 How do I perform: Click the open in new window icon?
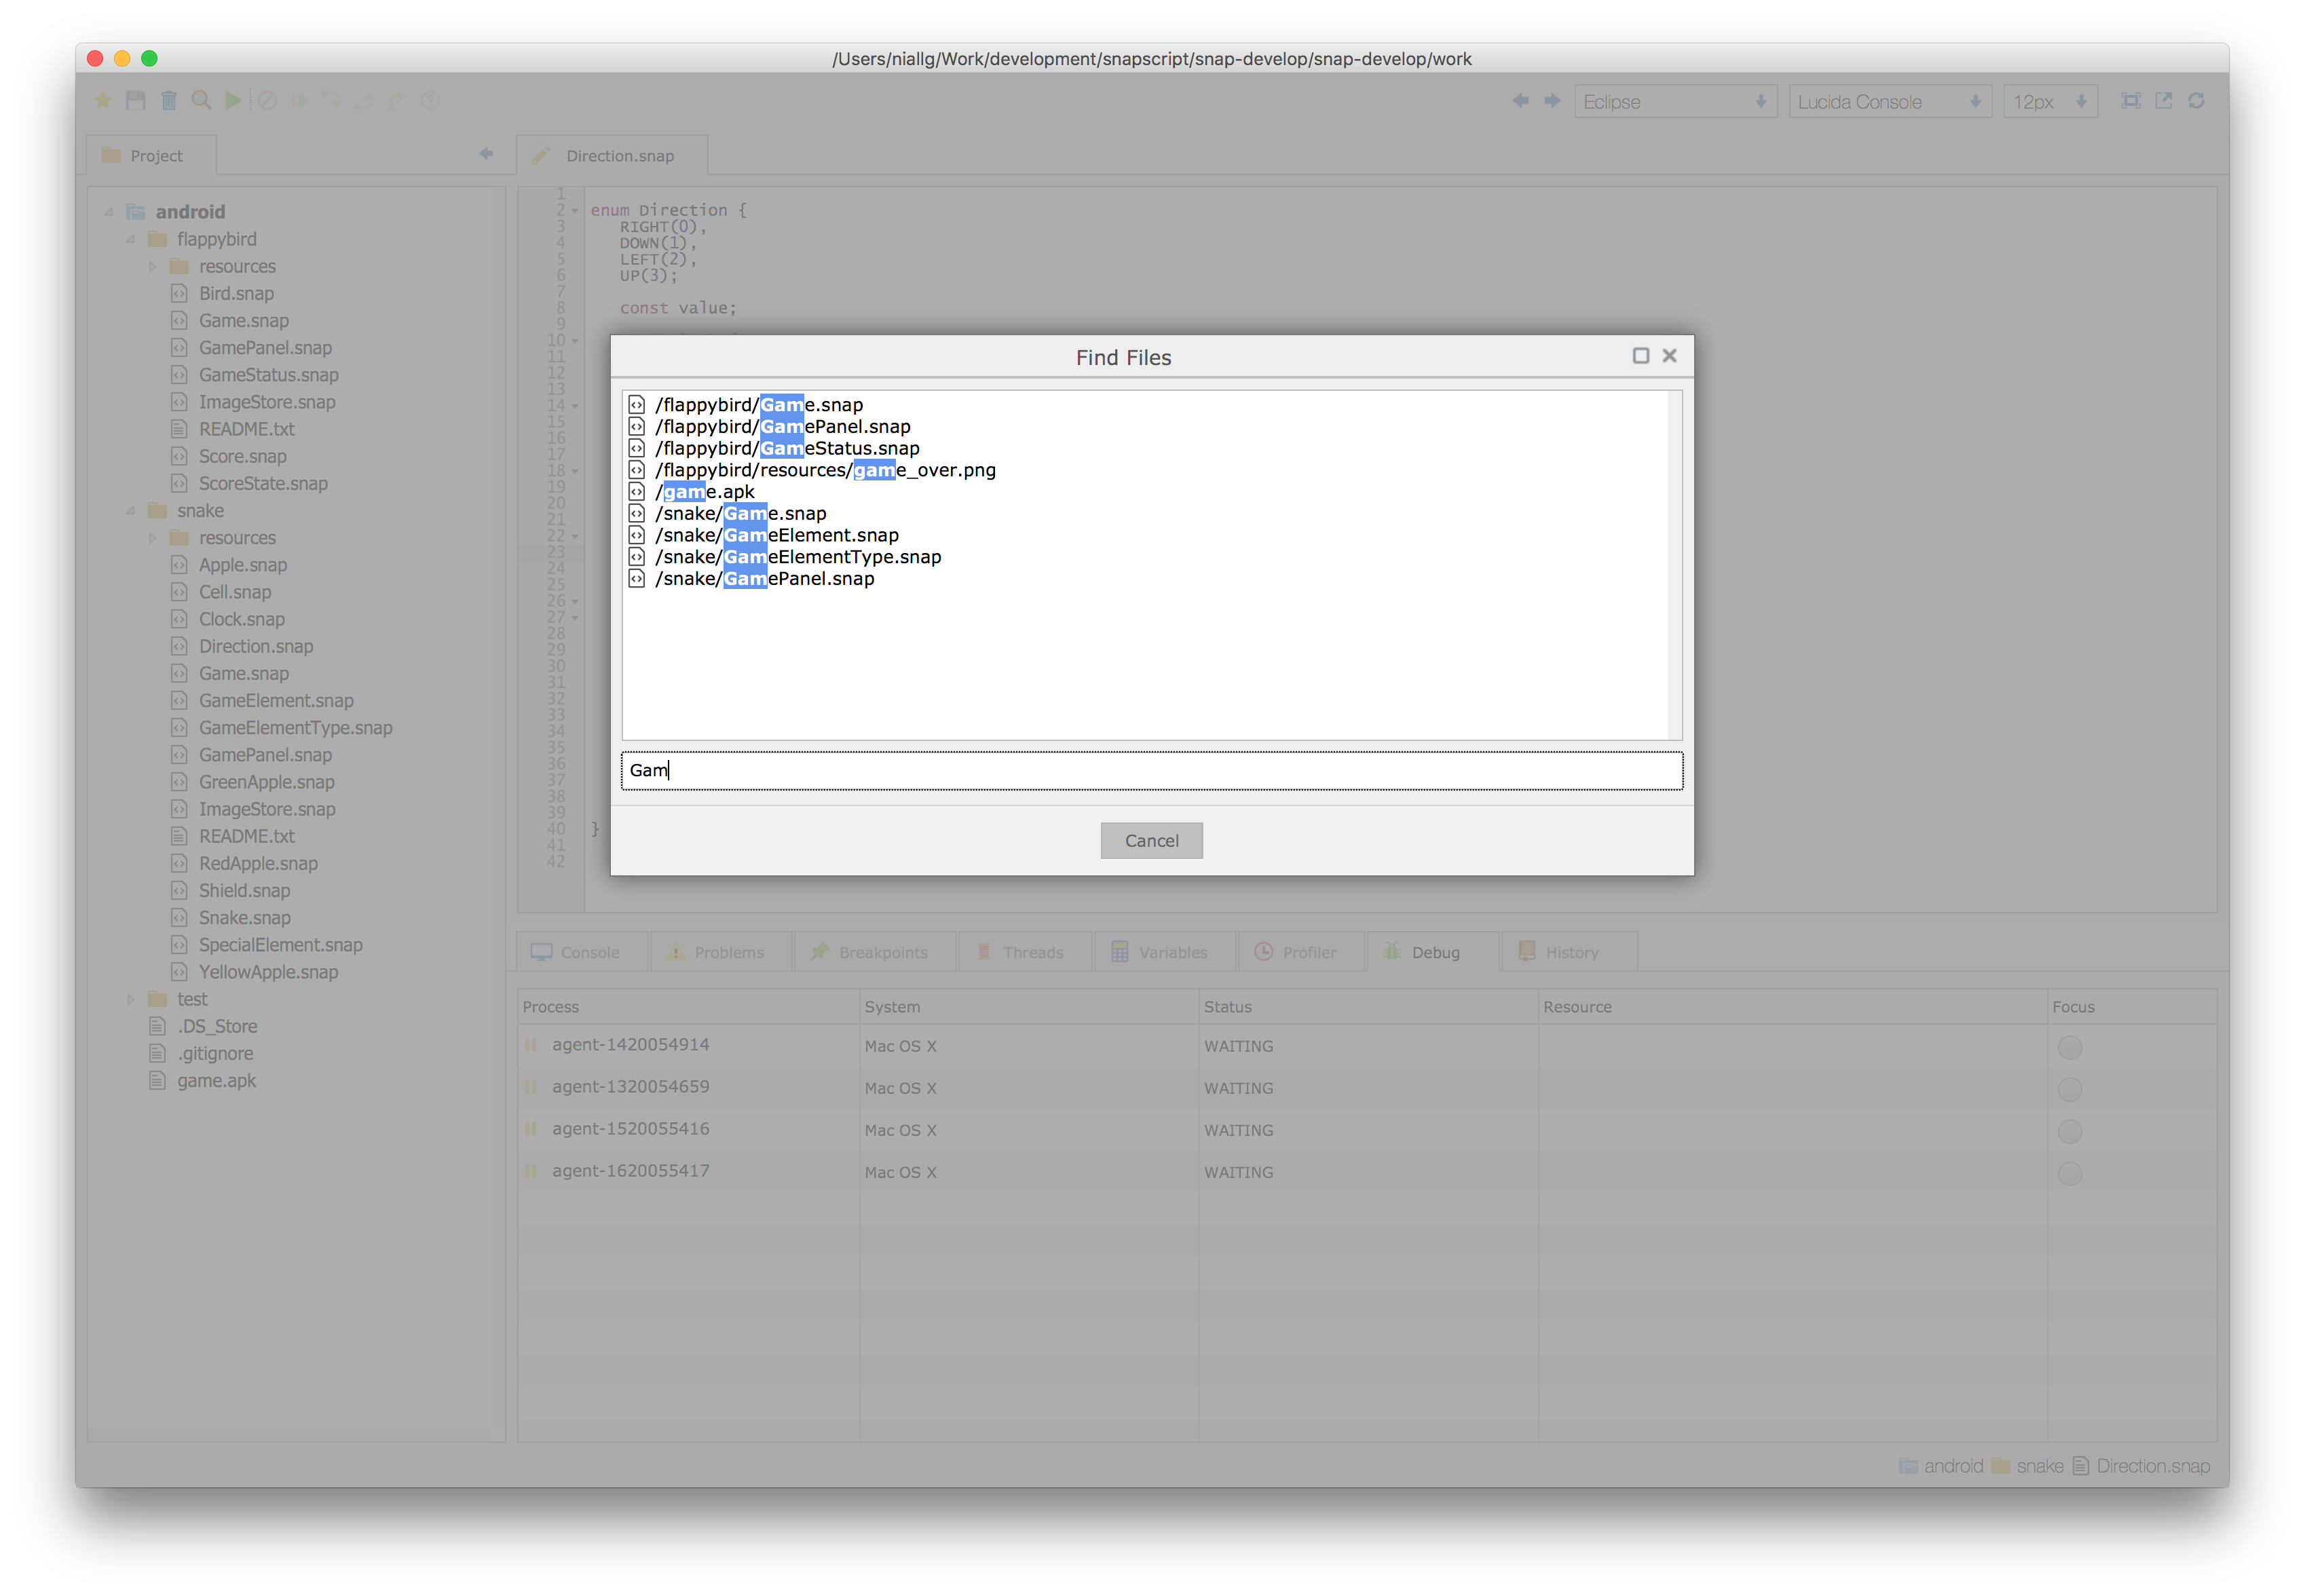tap(2164, 101)
